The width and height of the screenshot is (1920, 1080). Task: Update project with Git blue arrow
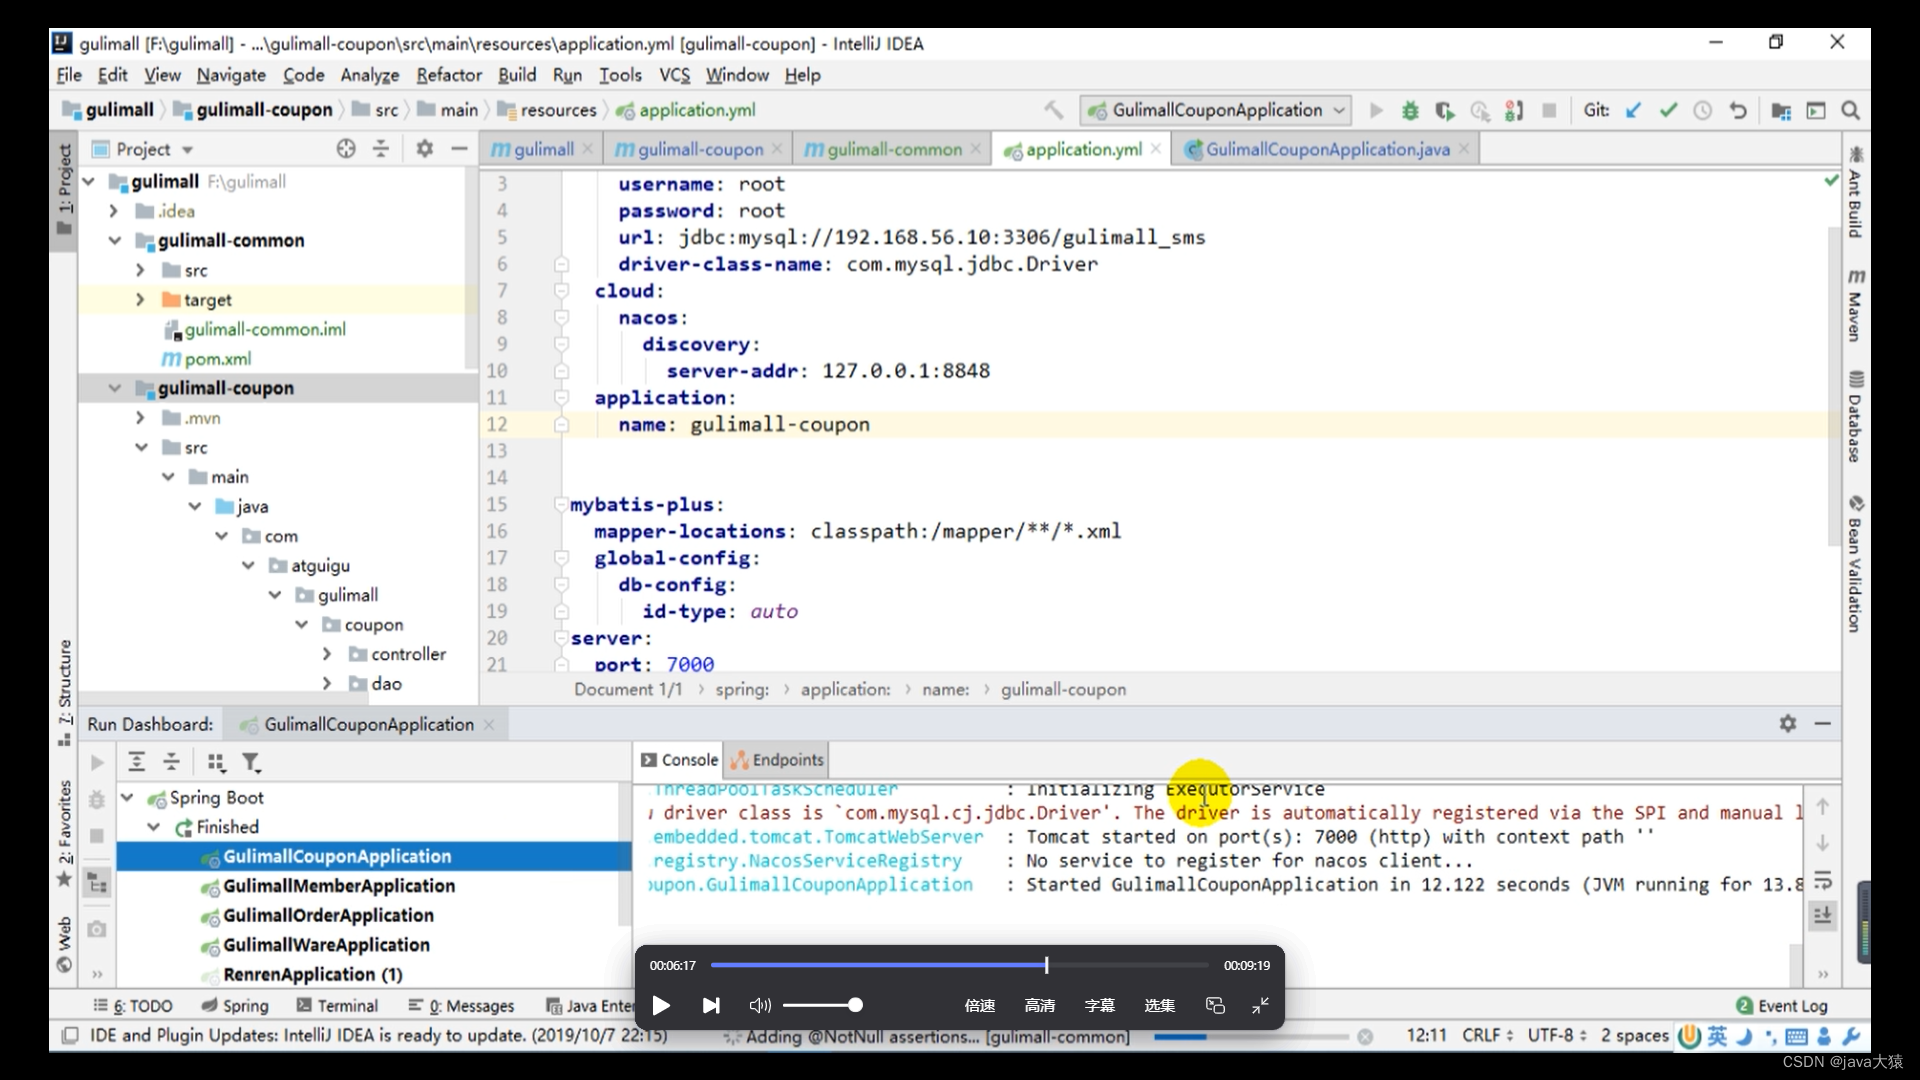coord(1633,110)
